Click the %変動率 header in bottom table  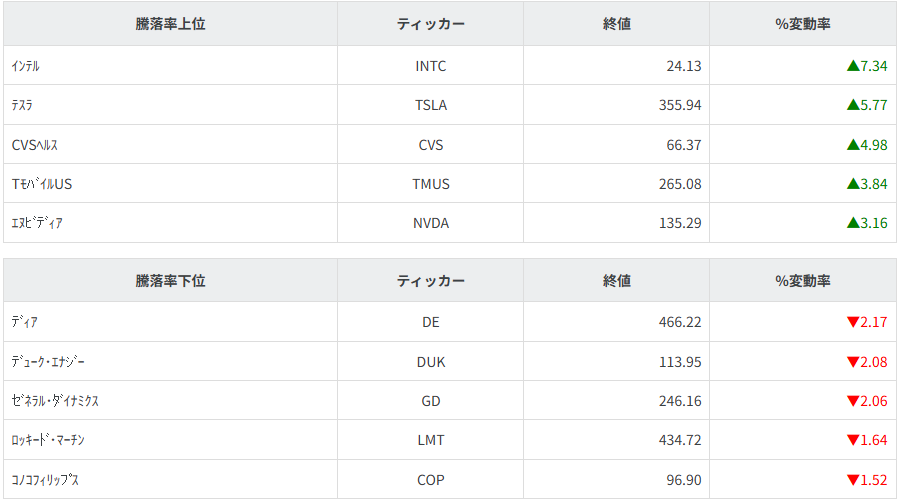[x=803, y=281]
